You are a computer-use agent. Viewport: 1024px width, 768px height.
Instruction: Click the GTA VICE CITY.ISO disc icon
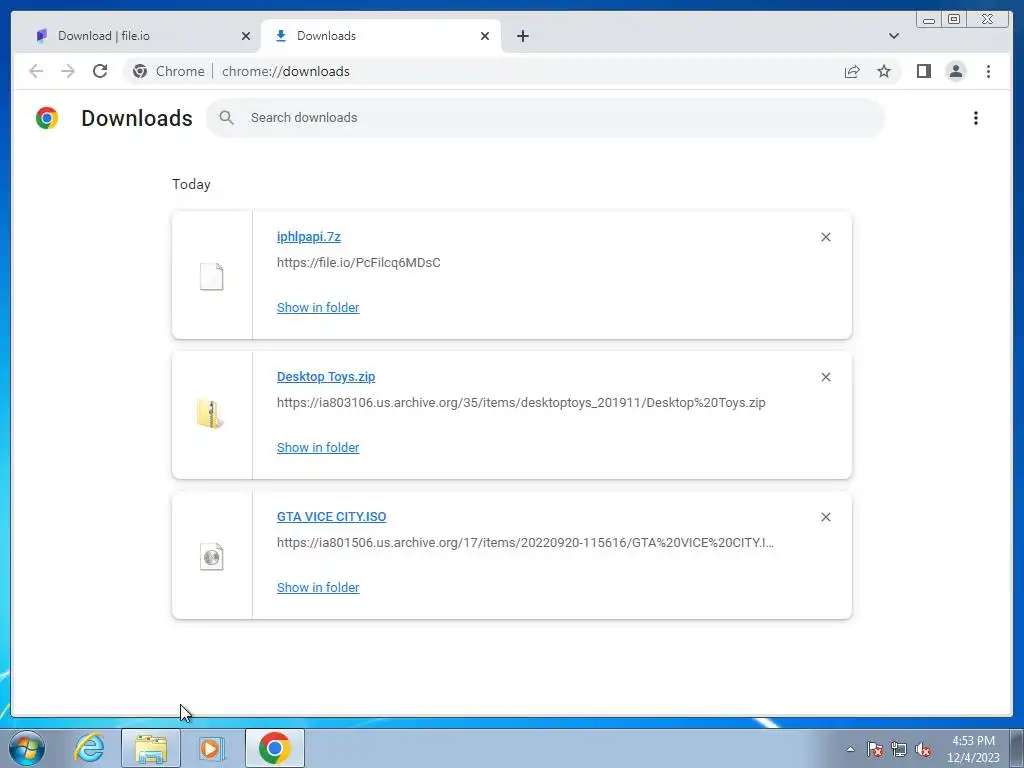click(212, 556)
